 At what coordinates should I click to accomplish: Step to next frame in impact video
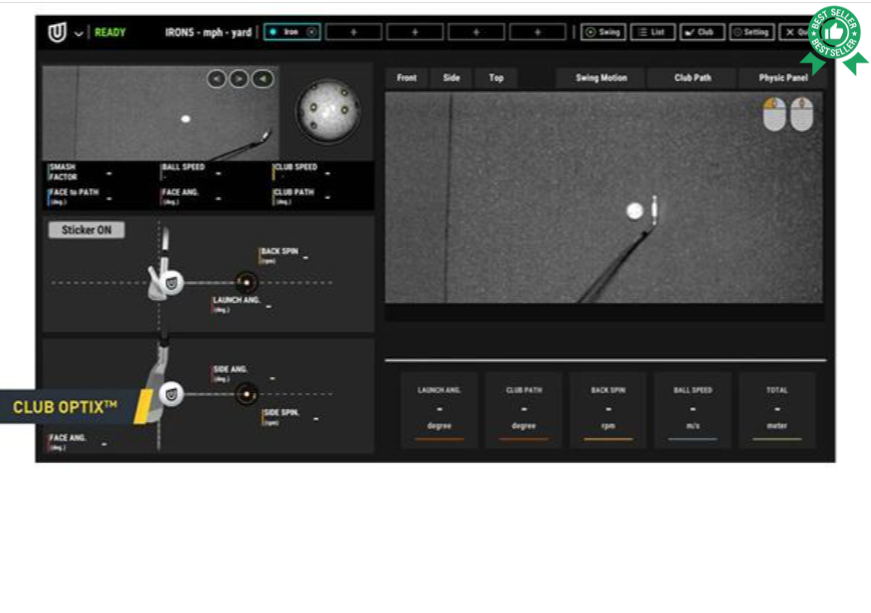coord(239,79)
